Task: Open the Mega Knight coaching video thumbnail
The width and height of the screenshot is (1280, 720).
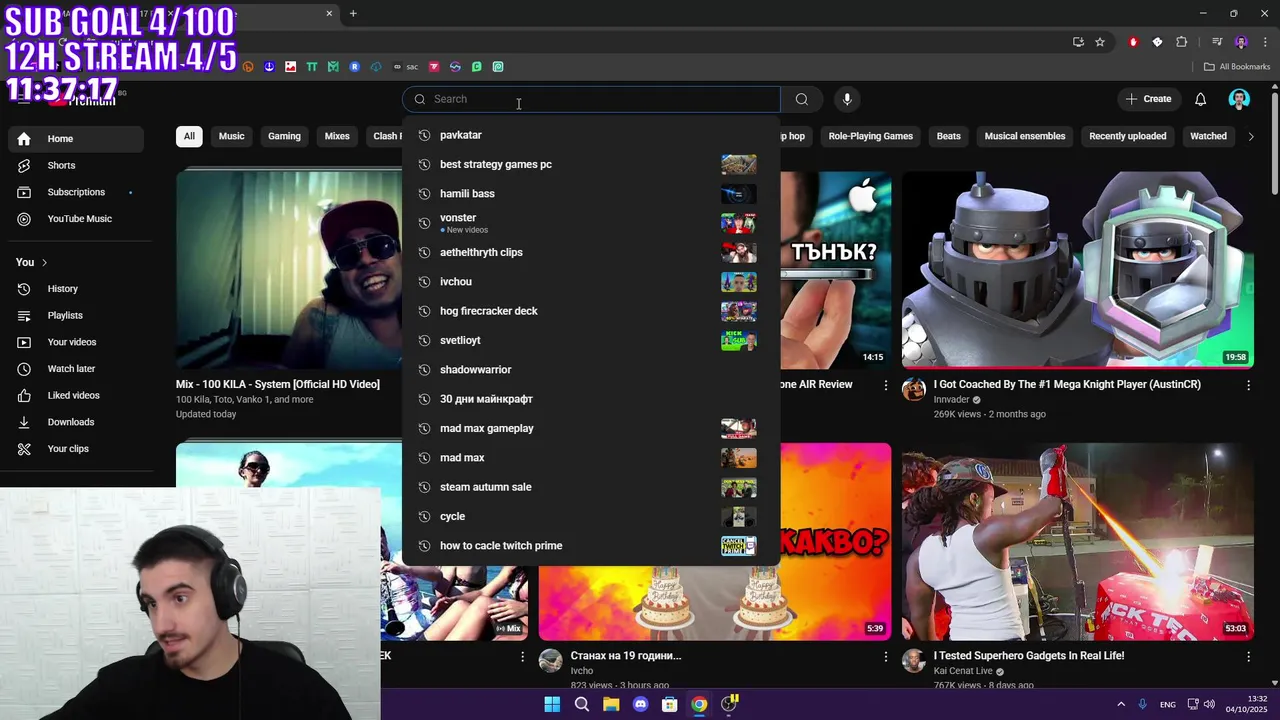Action: [1077, 269]
